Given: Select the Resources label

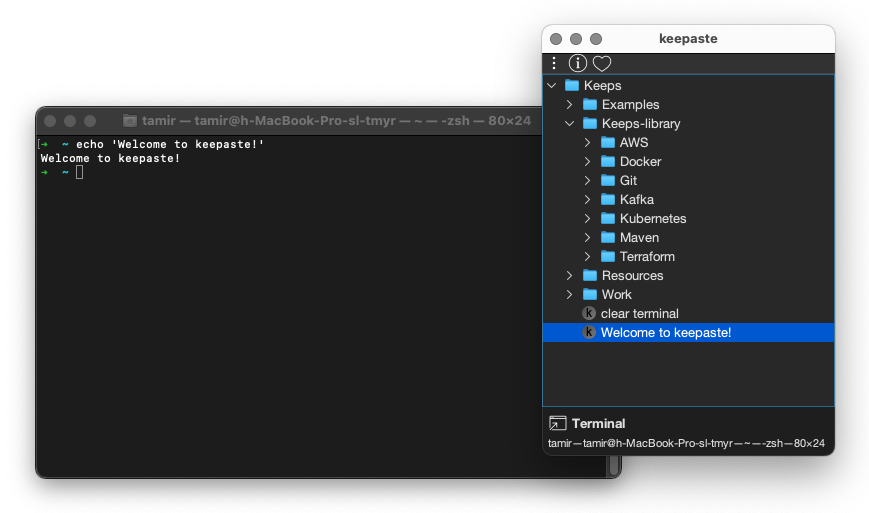Looking at the screenshot, I should point(632,275).
